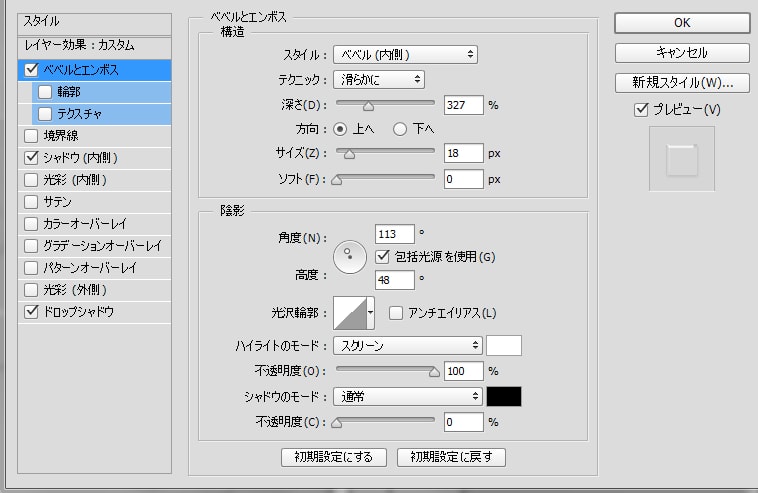Click the ソフト value field
This screenshot has height=493, width=758.
pos(464,179)
